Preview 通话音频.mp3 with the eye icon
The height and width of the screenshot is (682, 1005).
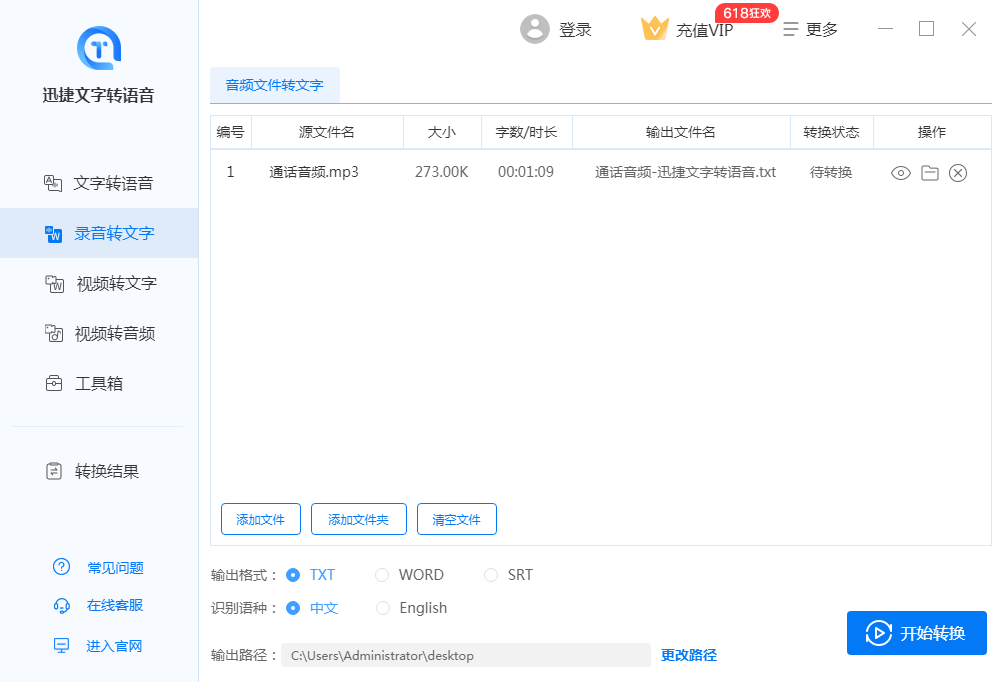click(901, 173)
